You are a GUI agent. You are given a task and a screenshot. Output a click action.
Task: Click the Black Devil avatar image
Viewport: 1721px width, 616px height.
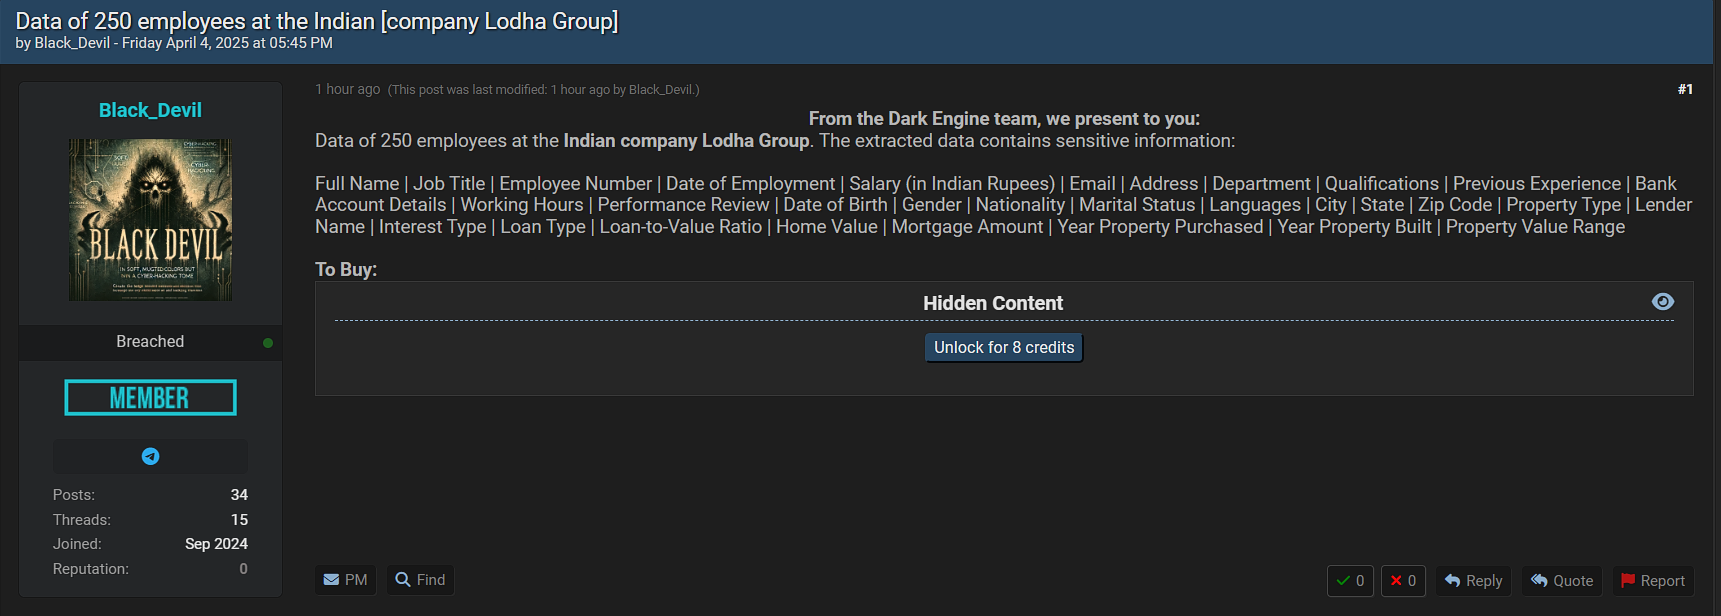[x=150, y=220]
